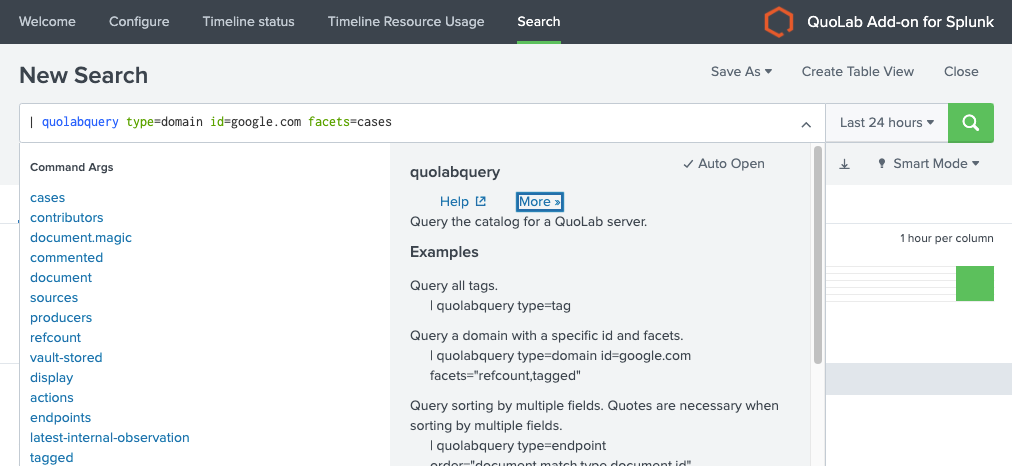Expand the Save As menu
The width and height of the screenshot is (1012, 466).
click(x=741, y=72)
